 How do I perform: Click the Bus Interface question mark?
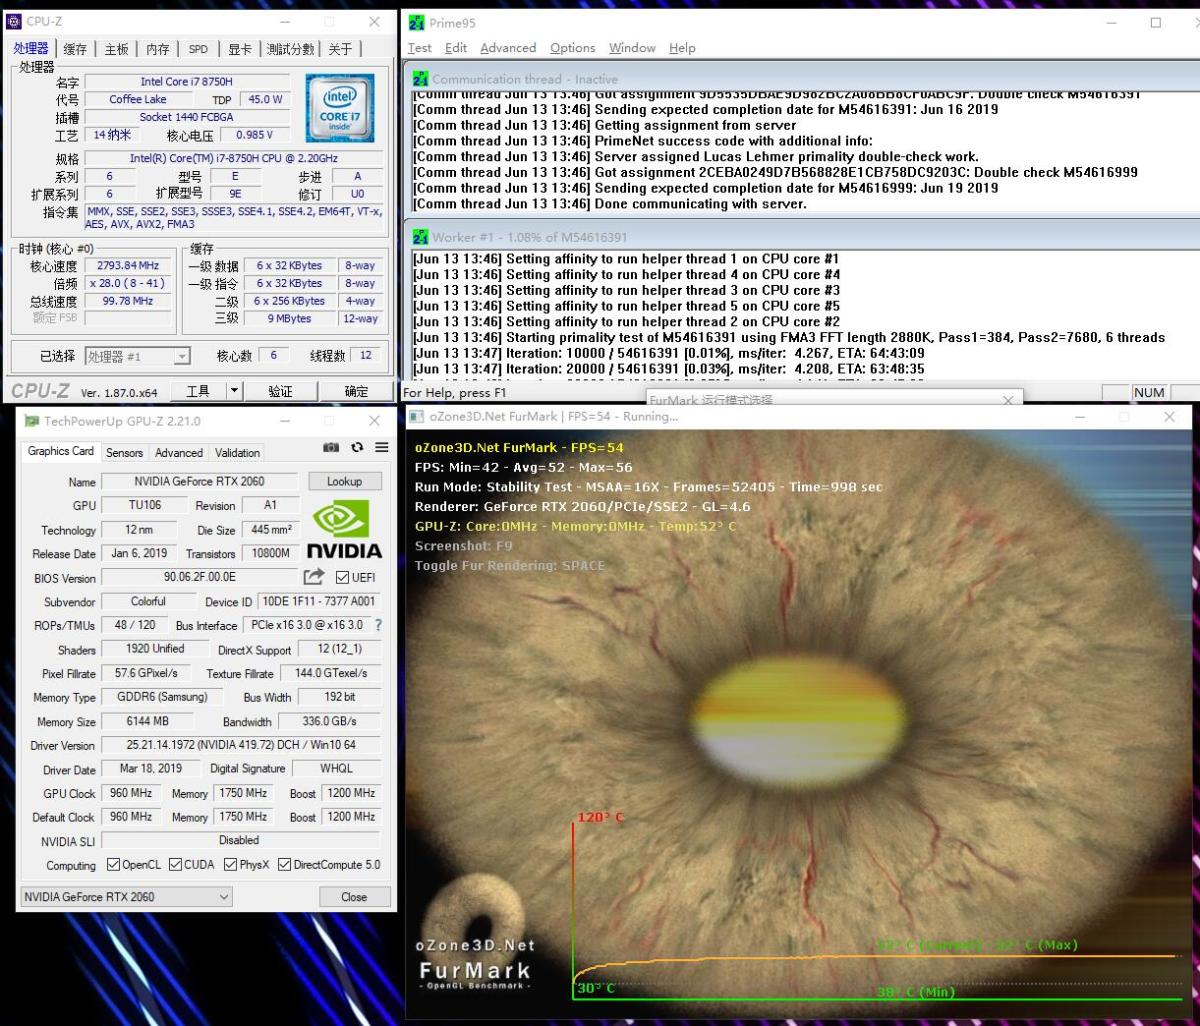click(x=378, y=625)
